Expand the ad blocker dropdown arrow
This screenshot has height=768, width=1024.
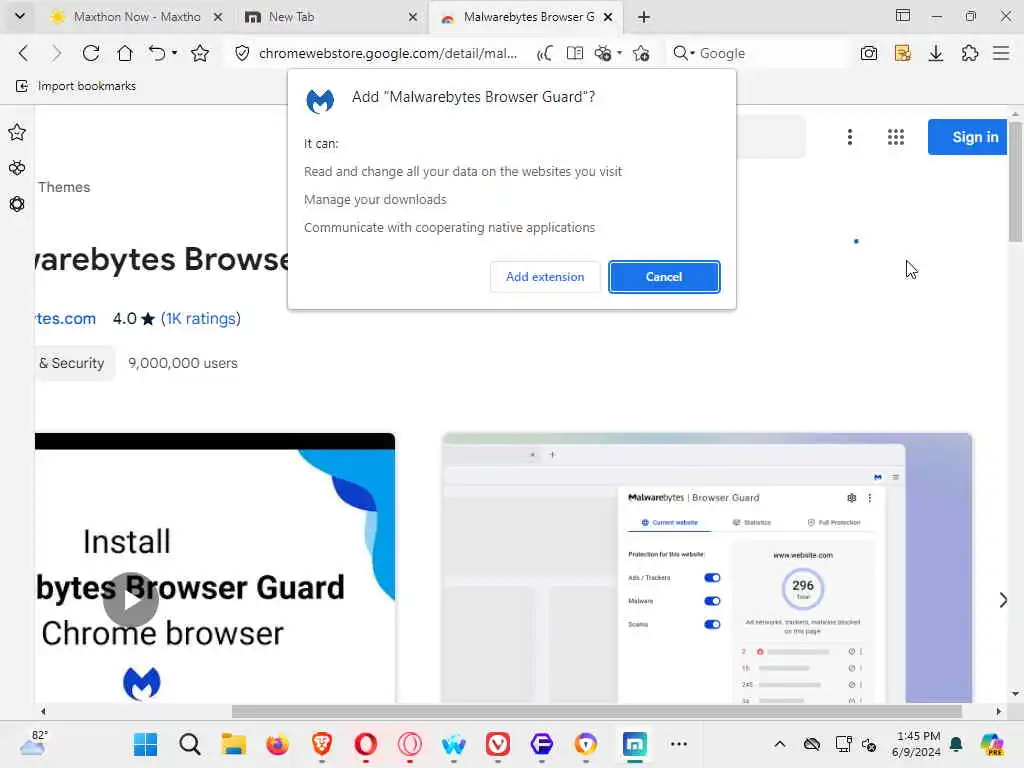click(619, 53)
